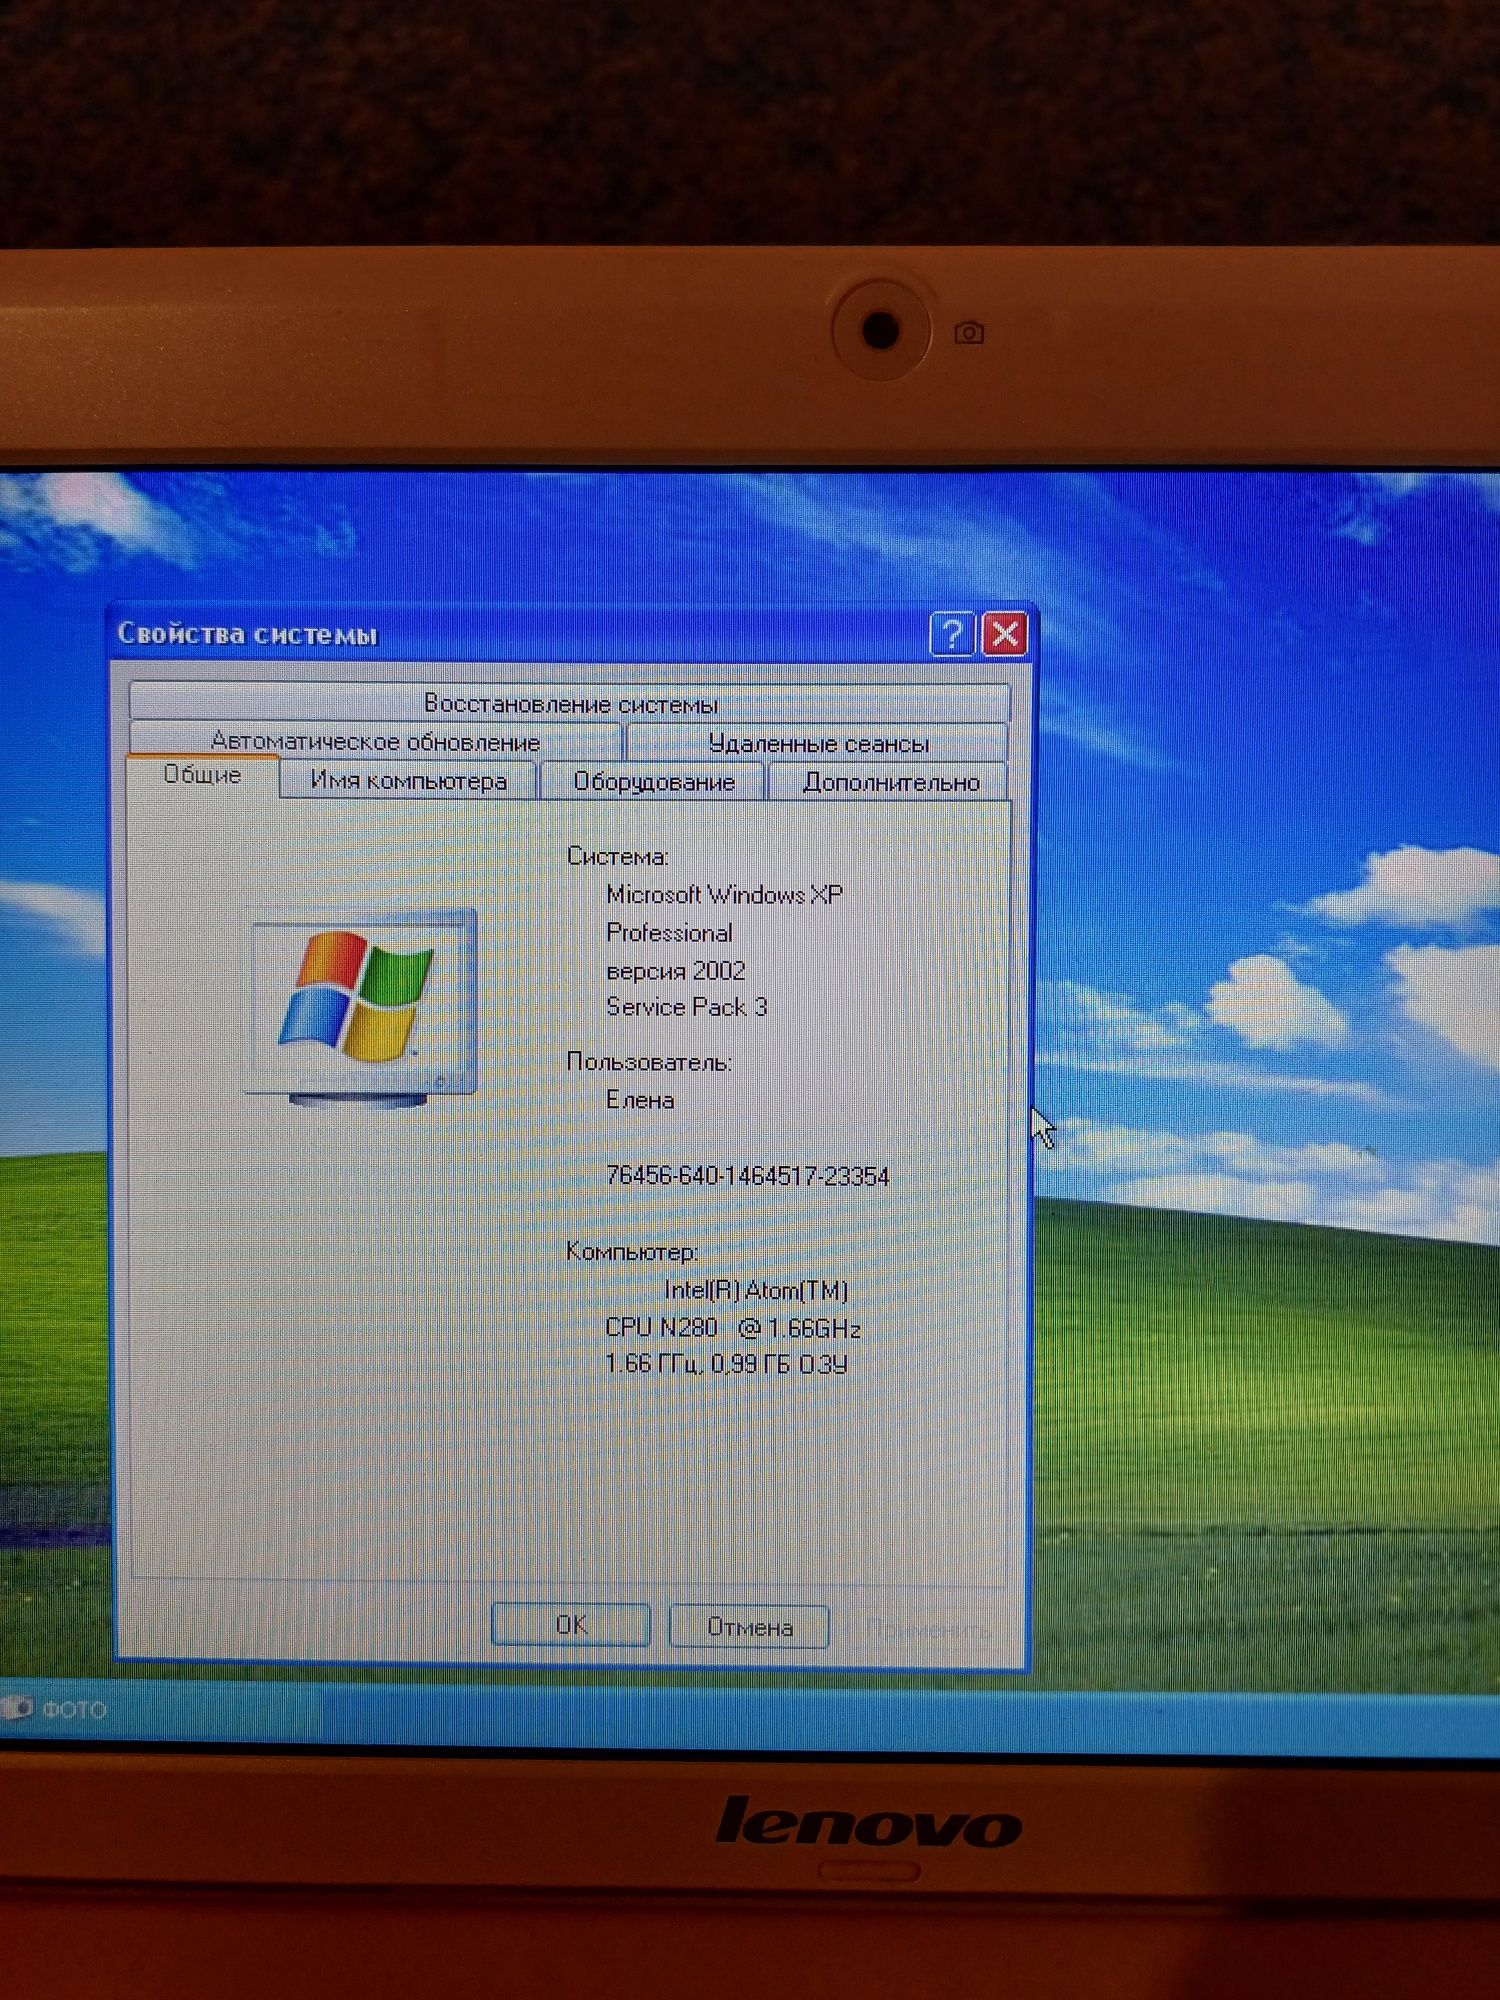
Task: Click the greyed-out Применить button
Action: (928, 1629)
